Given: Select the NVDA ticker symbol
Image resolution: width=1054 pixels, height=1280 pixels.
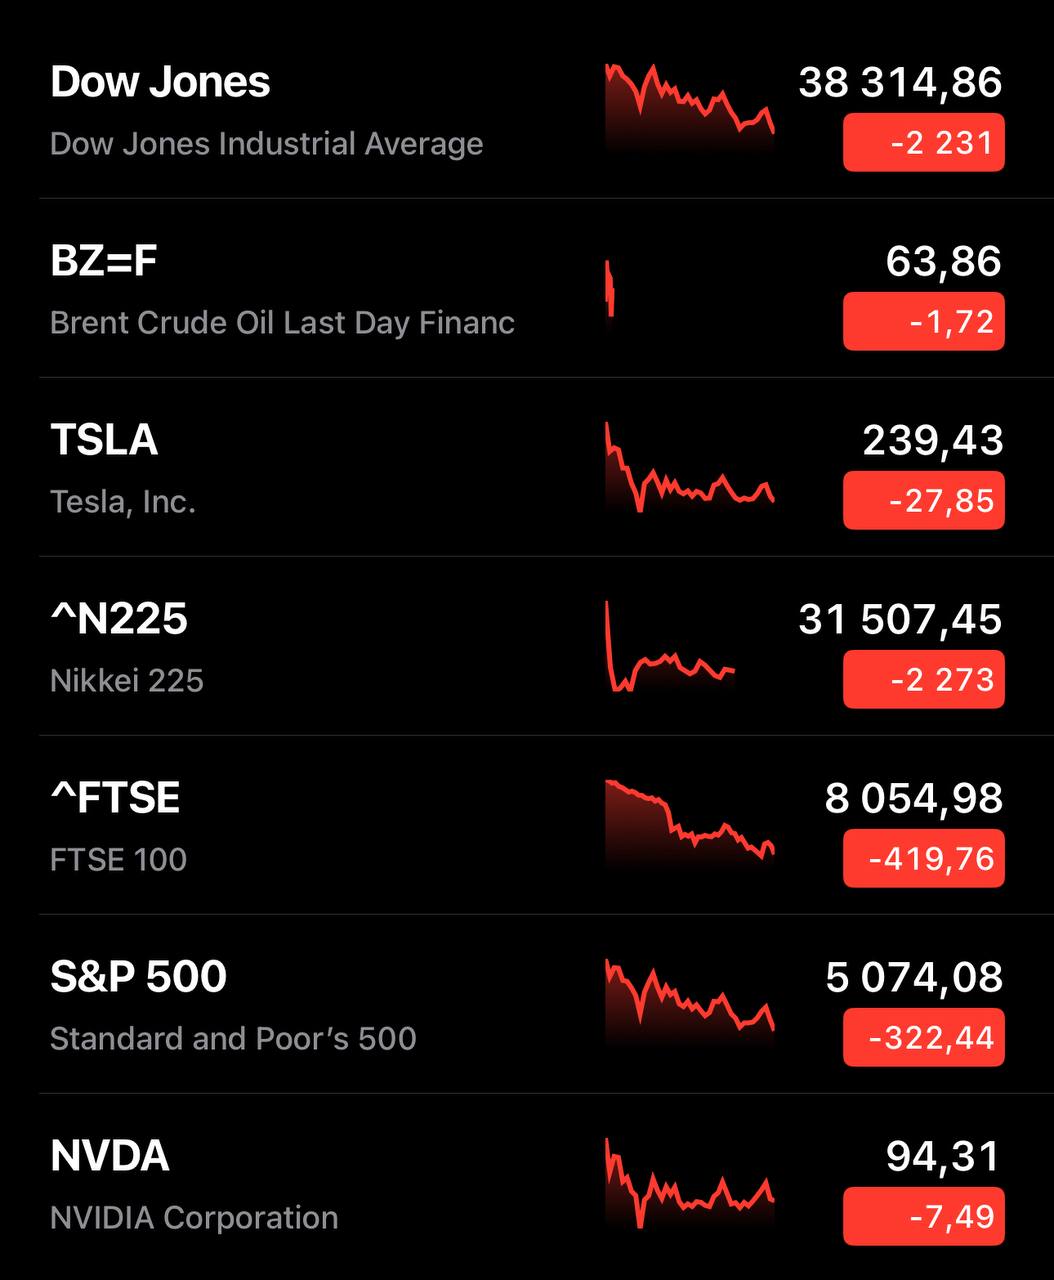Looking at the screenshot, I should point(110,1157).
